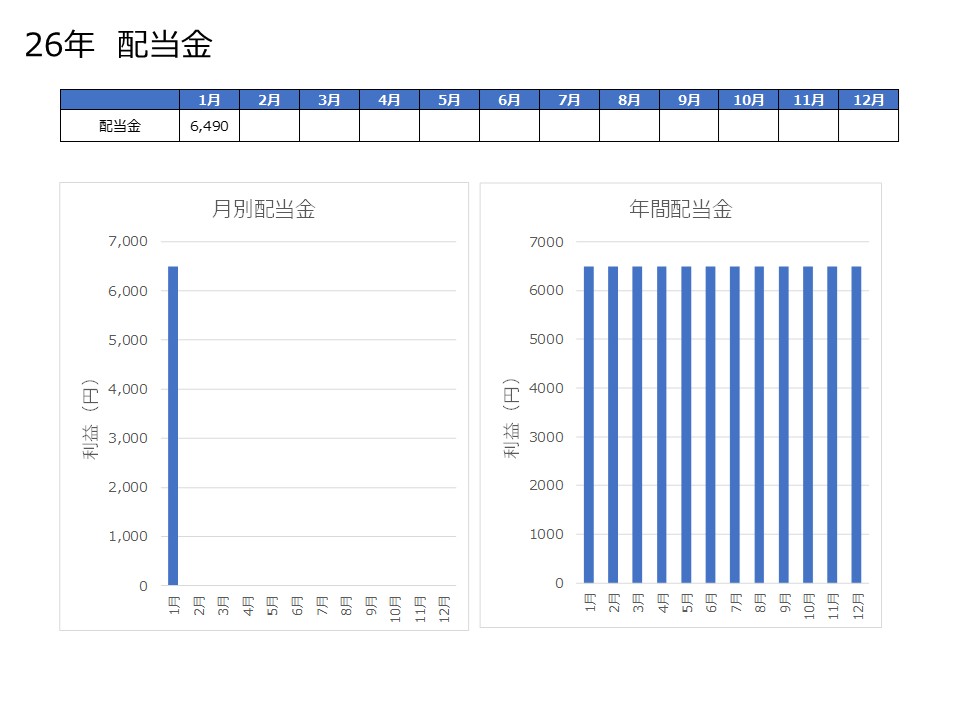Click the empty table cell under 2月
Image resolution: width=960 pixels, height=720 pixels.
[269, 126]
